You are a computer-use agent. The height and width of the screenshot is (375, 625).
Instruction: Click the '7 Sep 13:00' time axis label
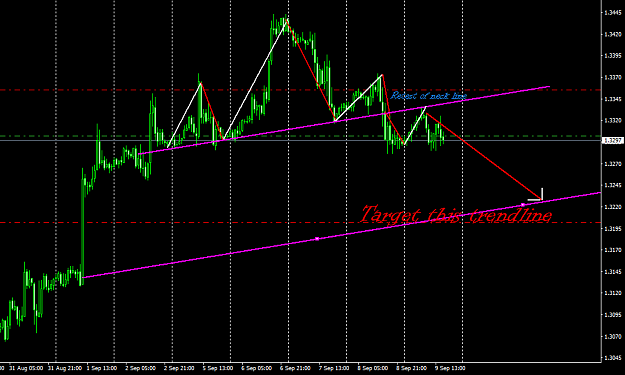pos(334,368)
